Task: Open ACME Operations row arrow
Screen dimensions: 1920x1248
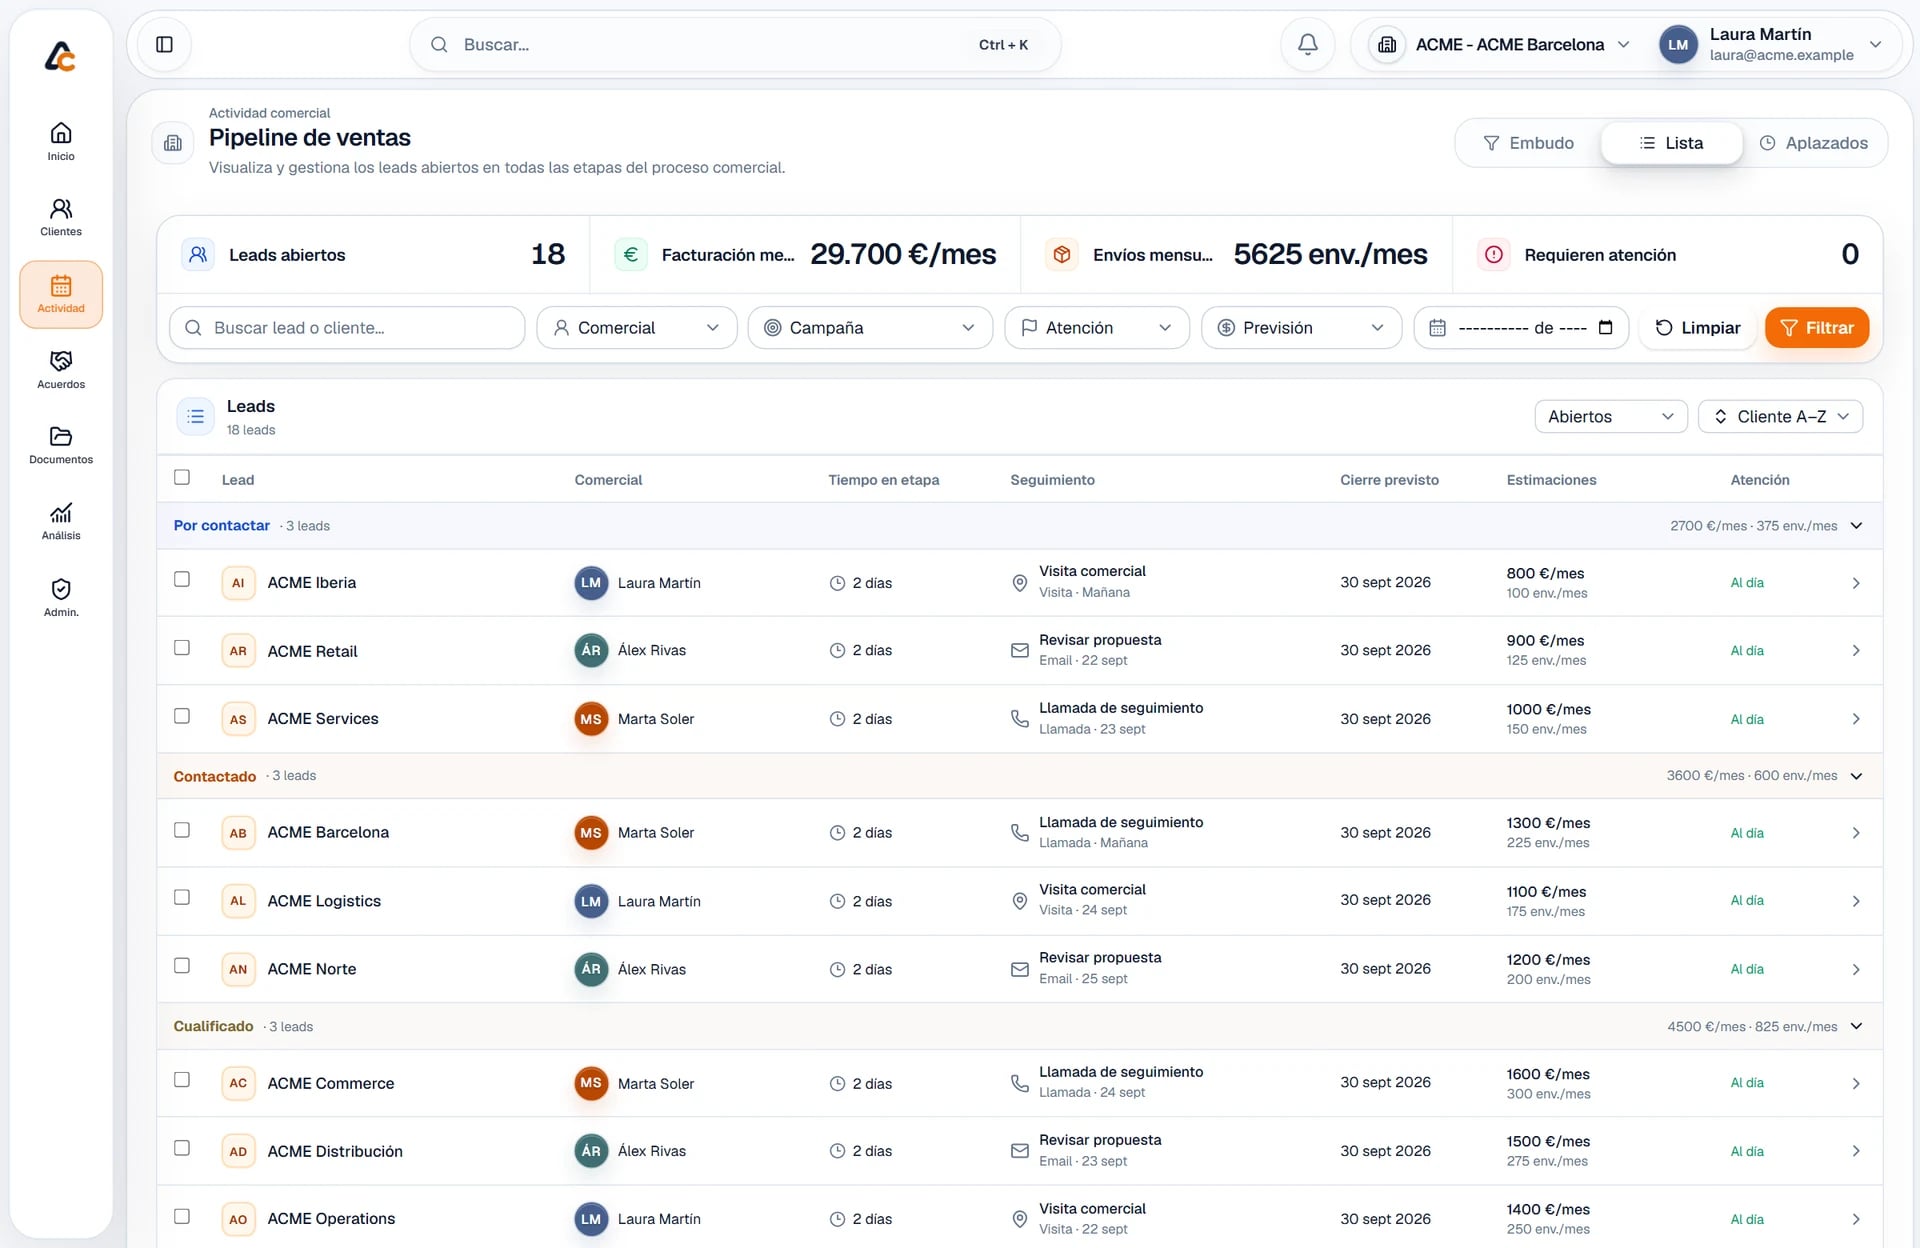Action: (x=1856, y=1219)
